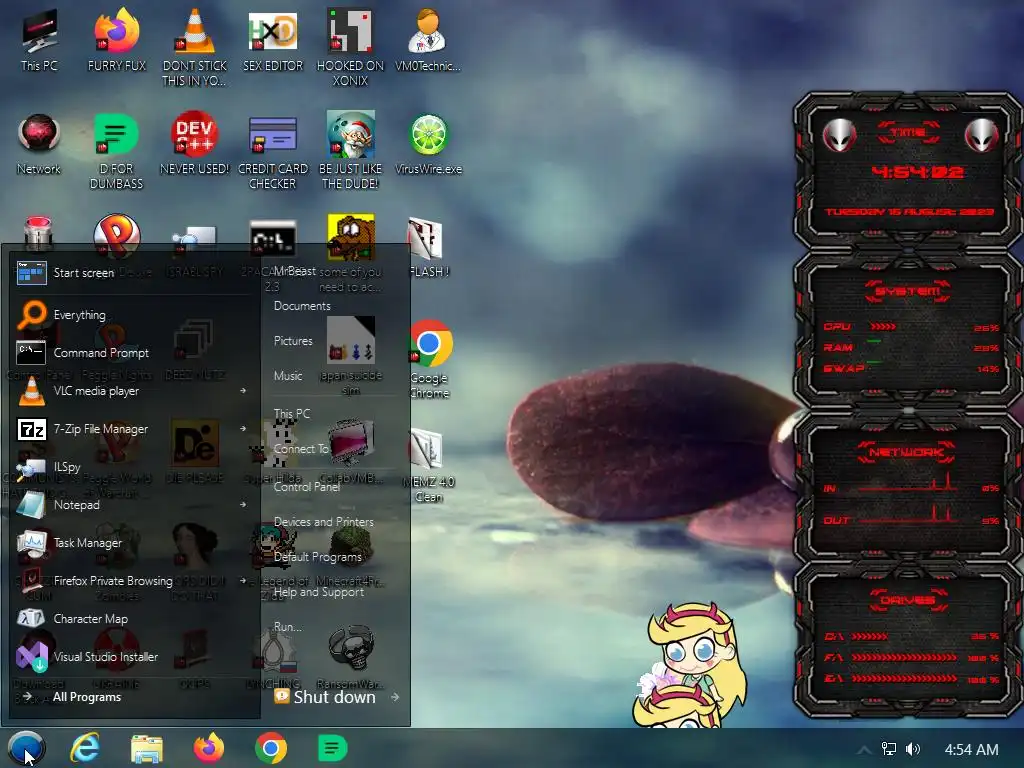Open the taskbar clock showing 4:54 AM
Image resolution: width=1024 pixels, height=768 pixels.
click(971, 750)
